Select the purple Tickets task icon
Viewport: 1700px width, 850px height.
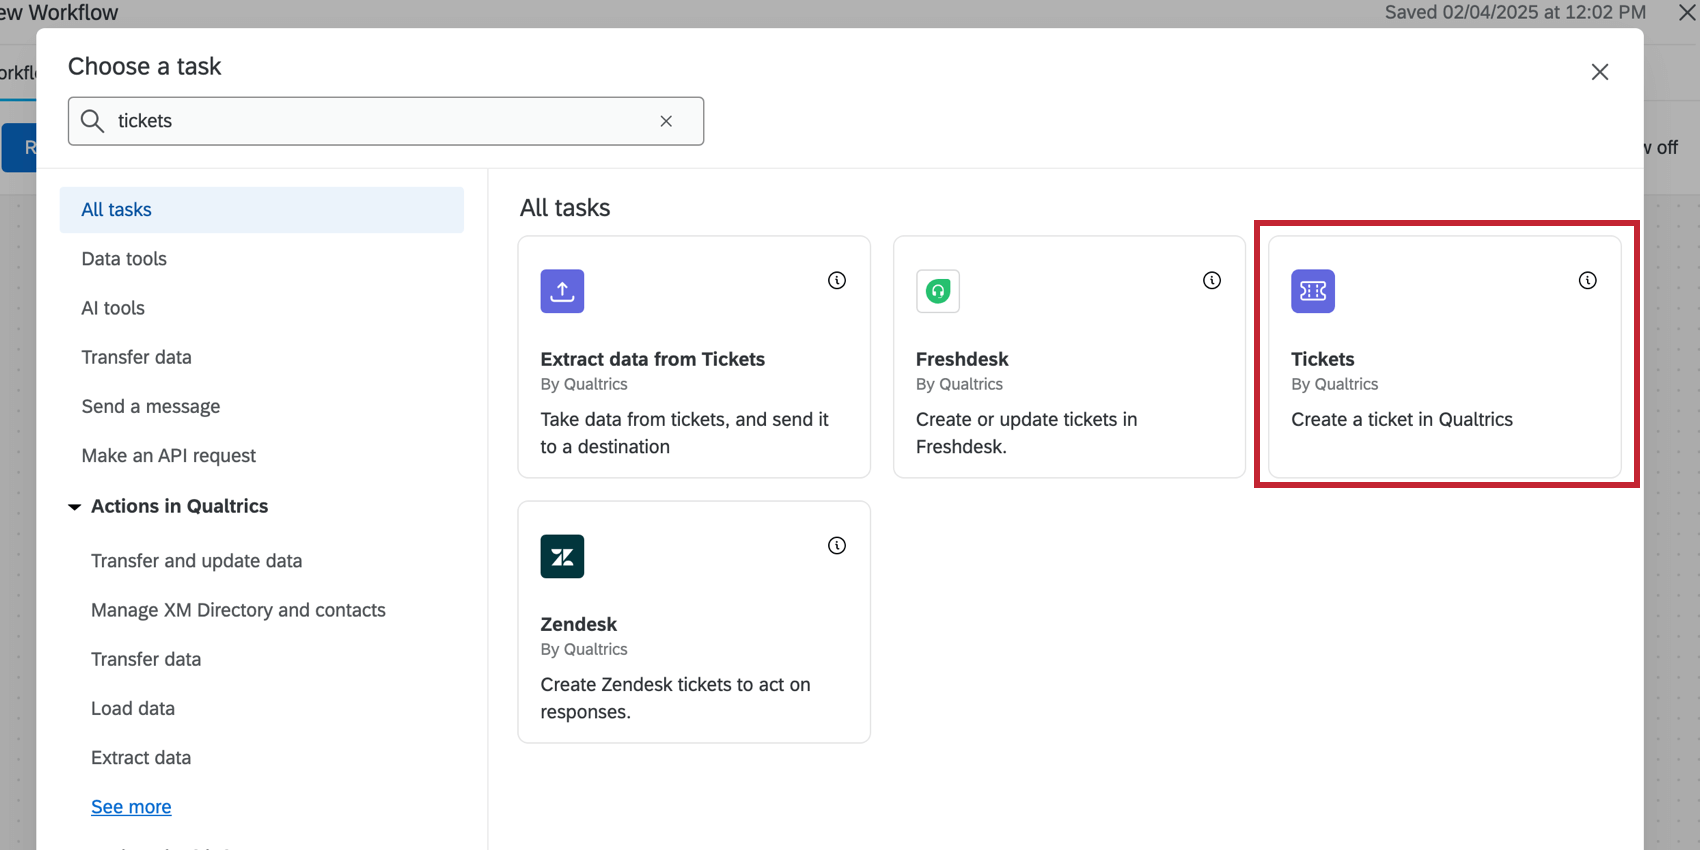pyautogui.click(x=1312, y=291)
